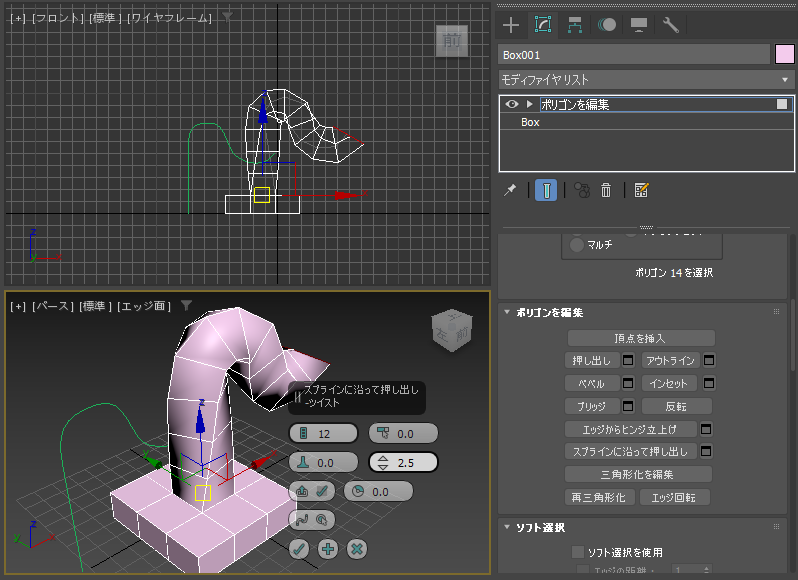Click caddy segments field showing 12
This screenshot has height=580, width=798.
tap(323, 433)
